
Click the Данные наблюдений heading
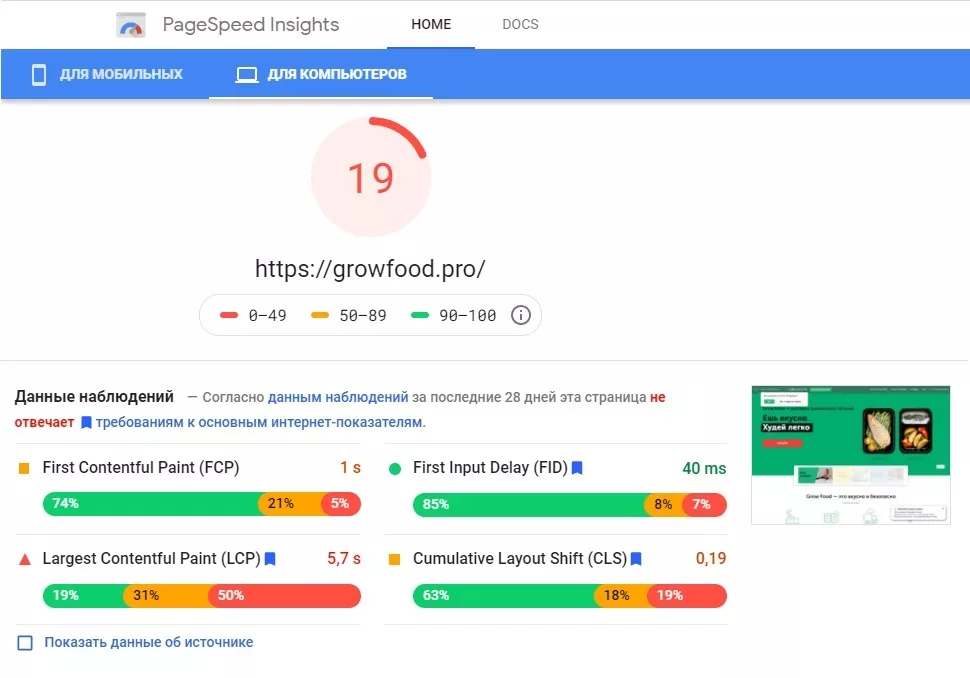(94, 397)
